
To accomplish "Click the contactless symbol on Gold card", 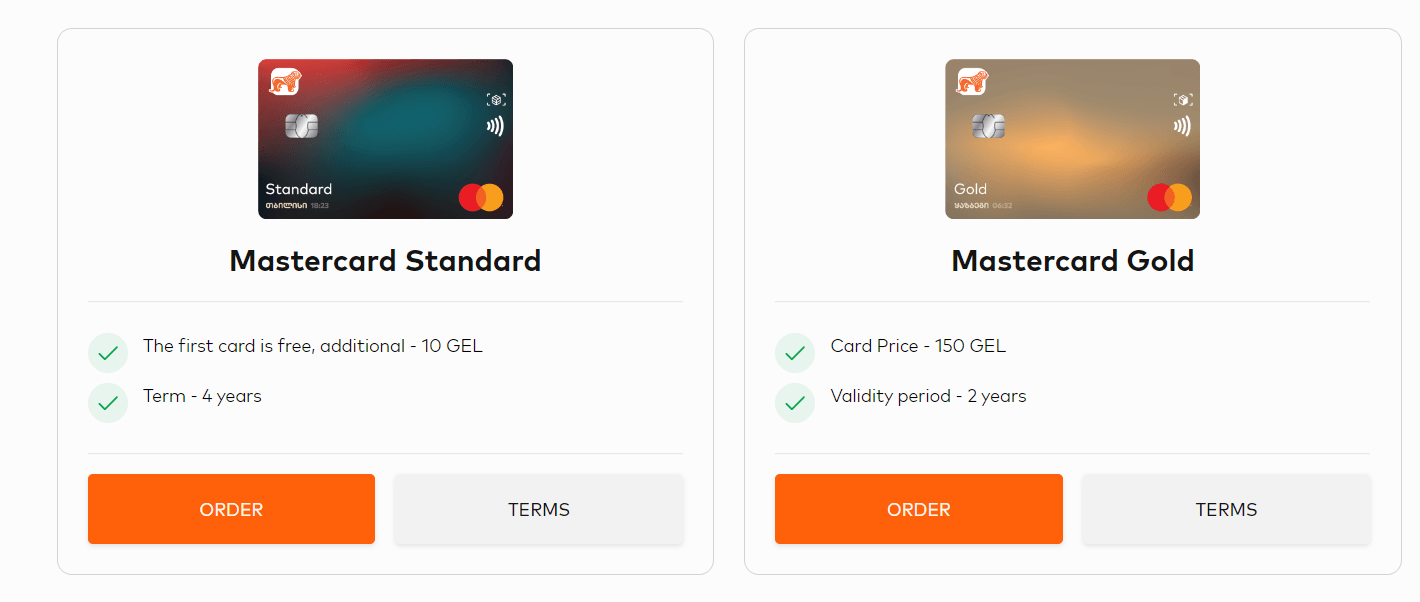I will [1182, 127].
